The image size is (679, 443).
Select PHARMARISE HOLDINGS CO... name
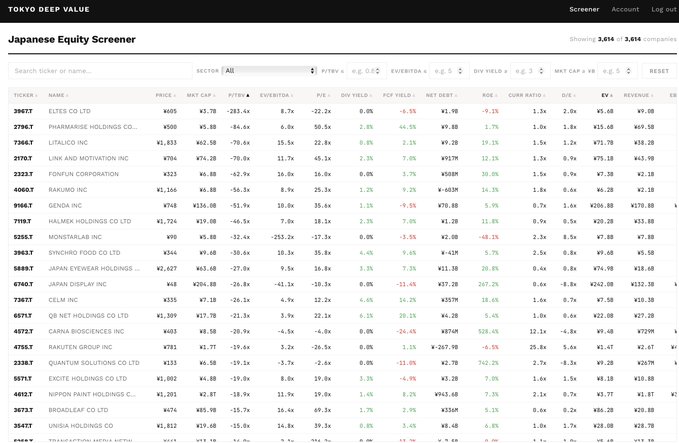[x=93, y=127]
